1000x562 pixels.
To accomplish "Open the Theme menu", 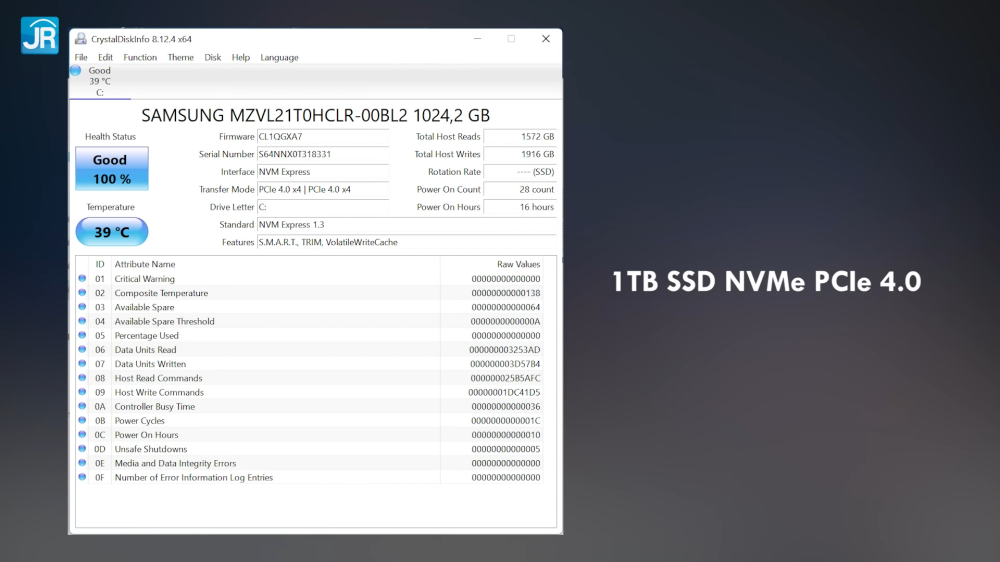I will click(180, 57).
